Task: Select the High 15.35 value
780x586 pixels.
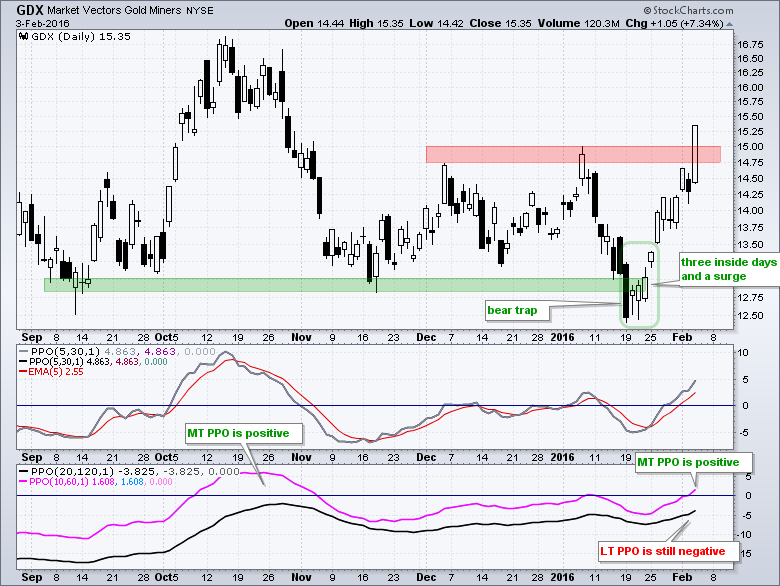Action: [376, 23]
